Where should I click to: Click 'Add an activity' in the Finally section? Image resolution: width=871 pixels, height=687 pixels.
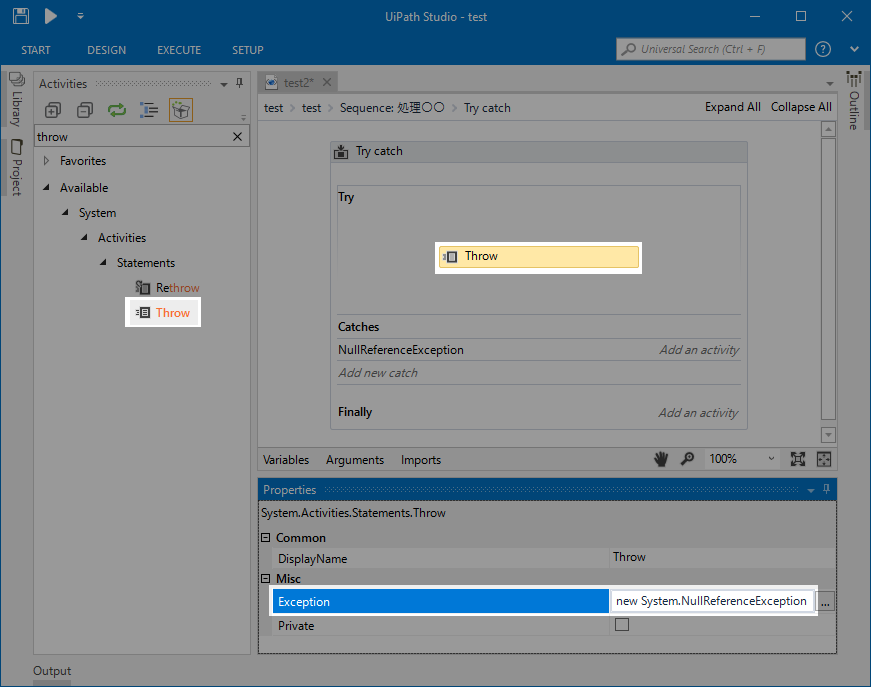coord(698,413)
